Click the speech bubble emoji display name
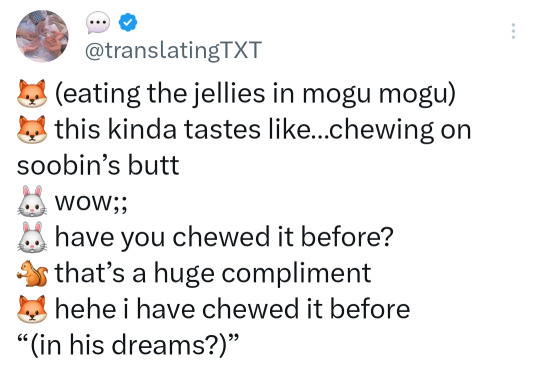Image resolution: width=540 pixels, height=369 pixels. [x=98, y=22]
